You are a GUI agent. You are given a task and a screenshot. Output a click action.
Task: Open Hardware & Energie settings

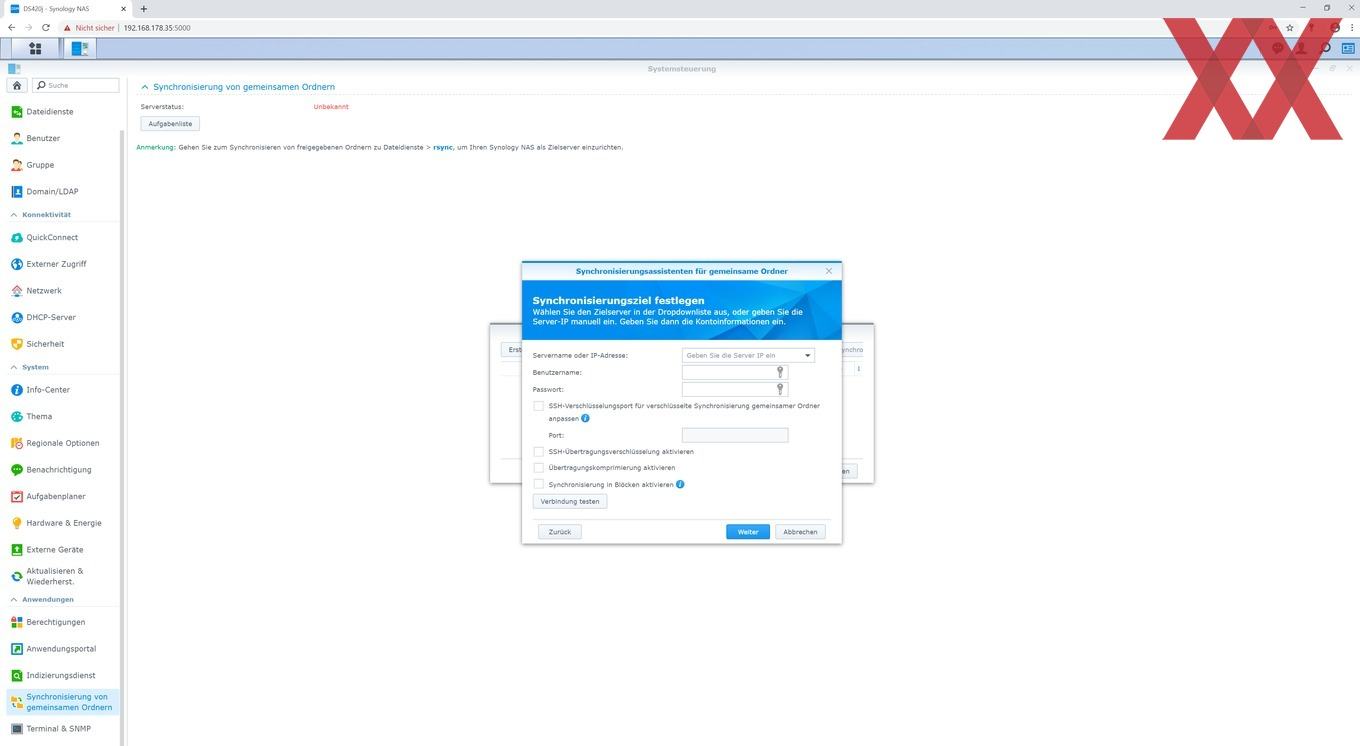[x=62, y=523]
